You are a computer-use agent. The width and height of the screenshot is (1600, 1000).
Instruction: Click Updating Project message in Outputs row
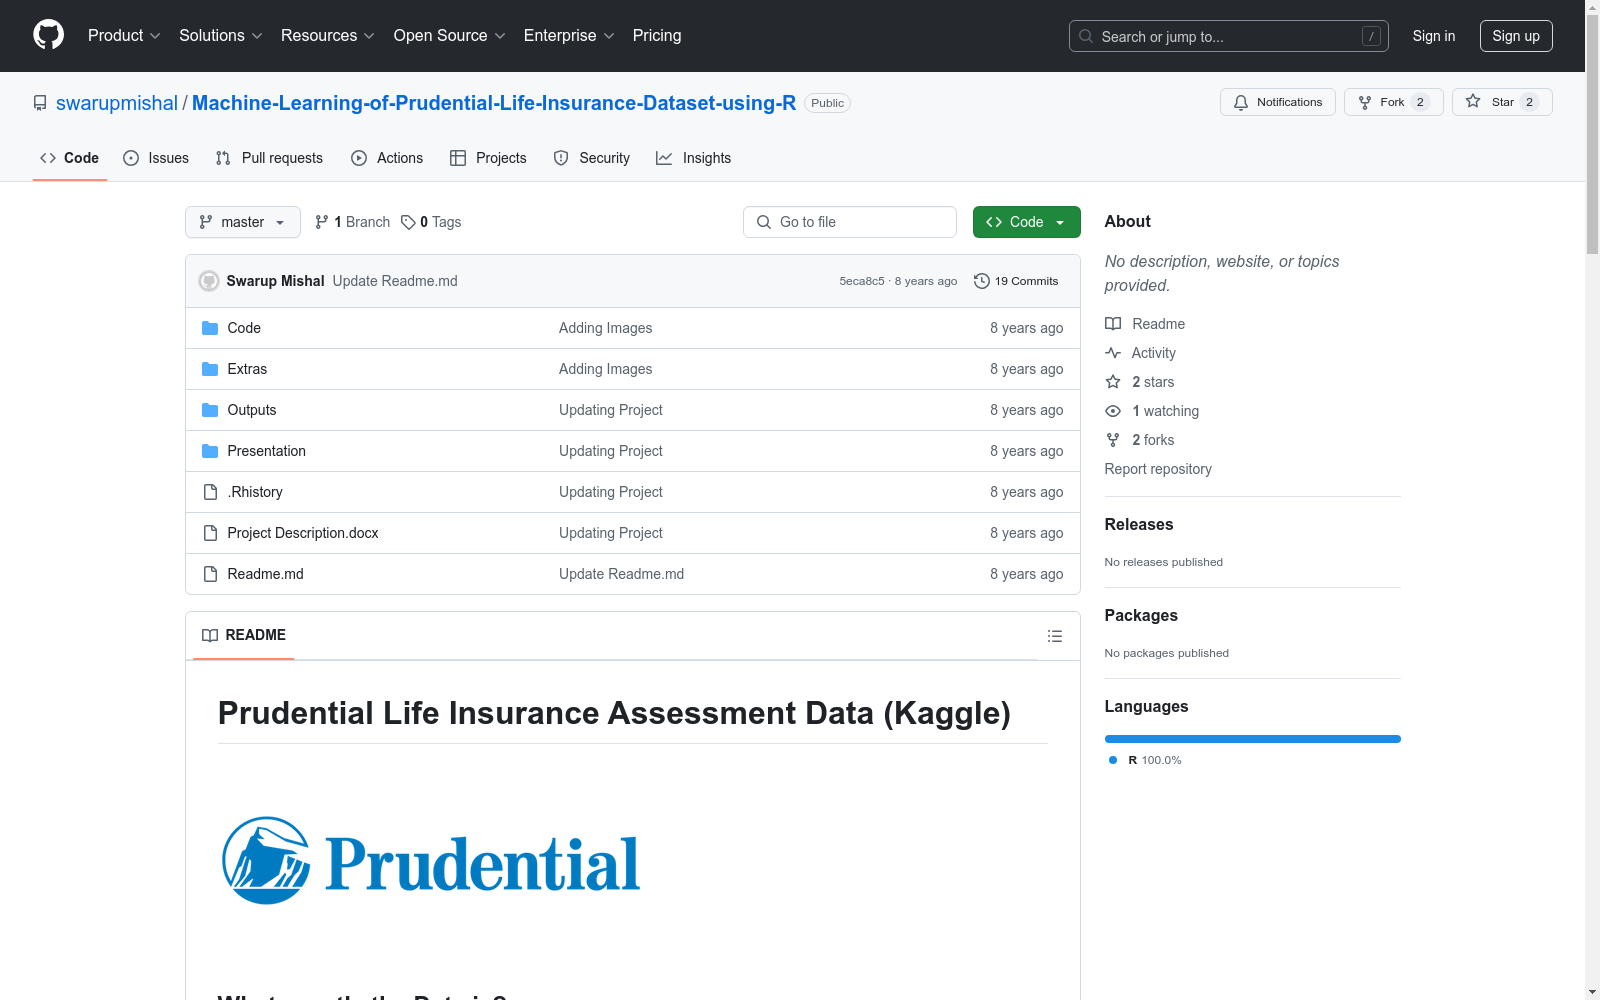pyautogui.click(x=611, y=410)
